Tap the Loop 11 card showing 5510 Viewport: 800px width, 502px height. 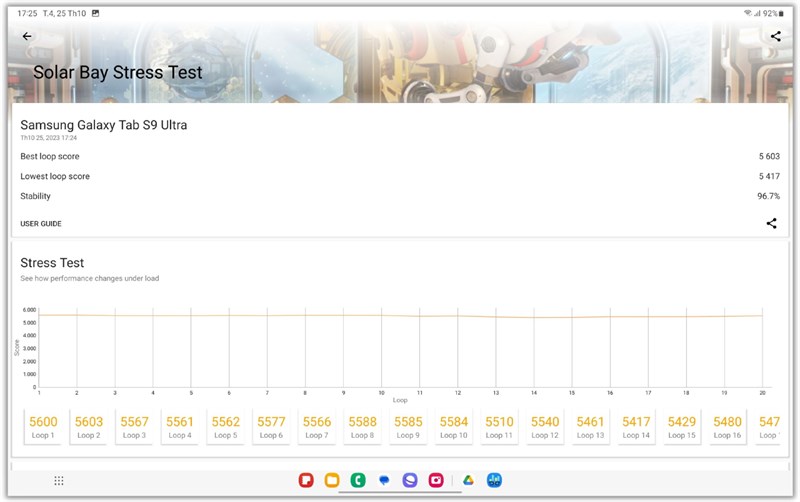coord(499,427)
